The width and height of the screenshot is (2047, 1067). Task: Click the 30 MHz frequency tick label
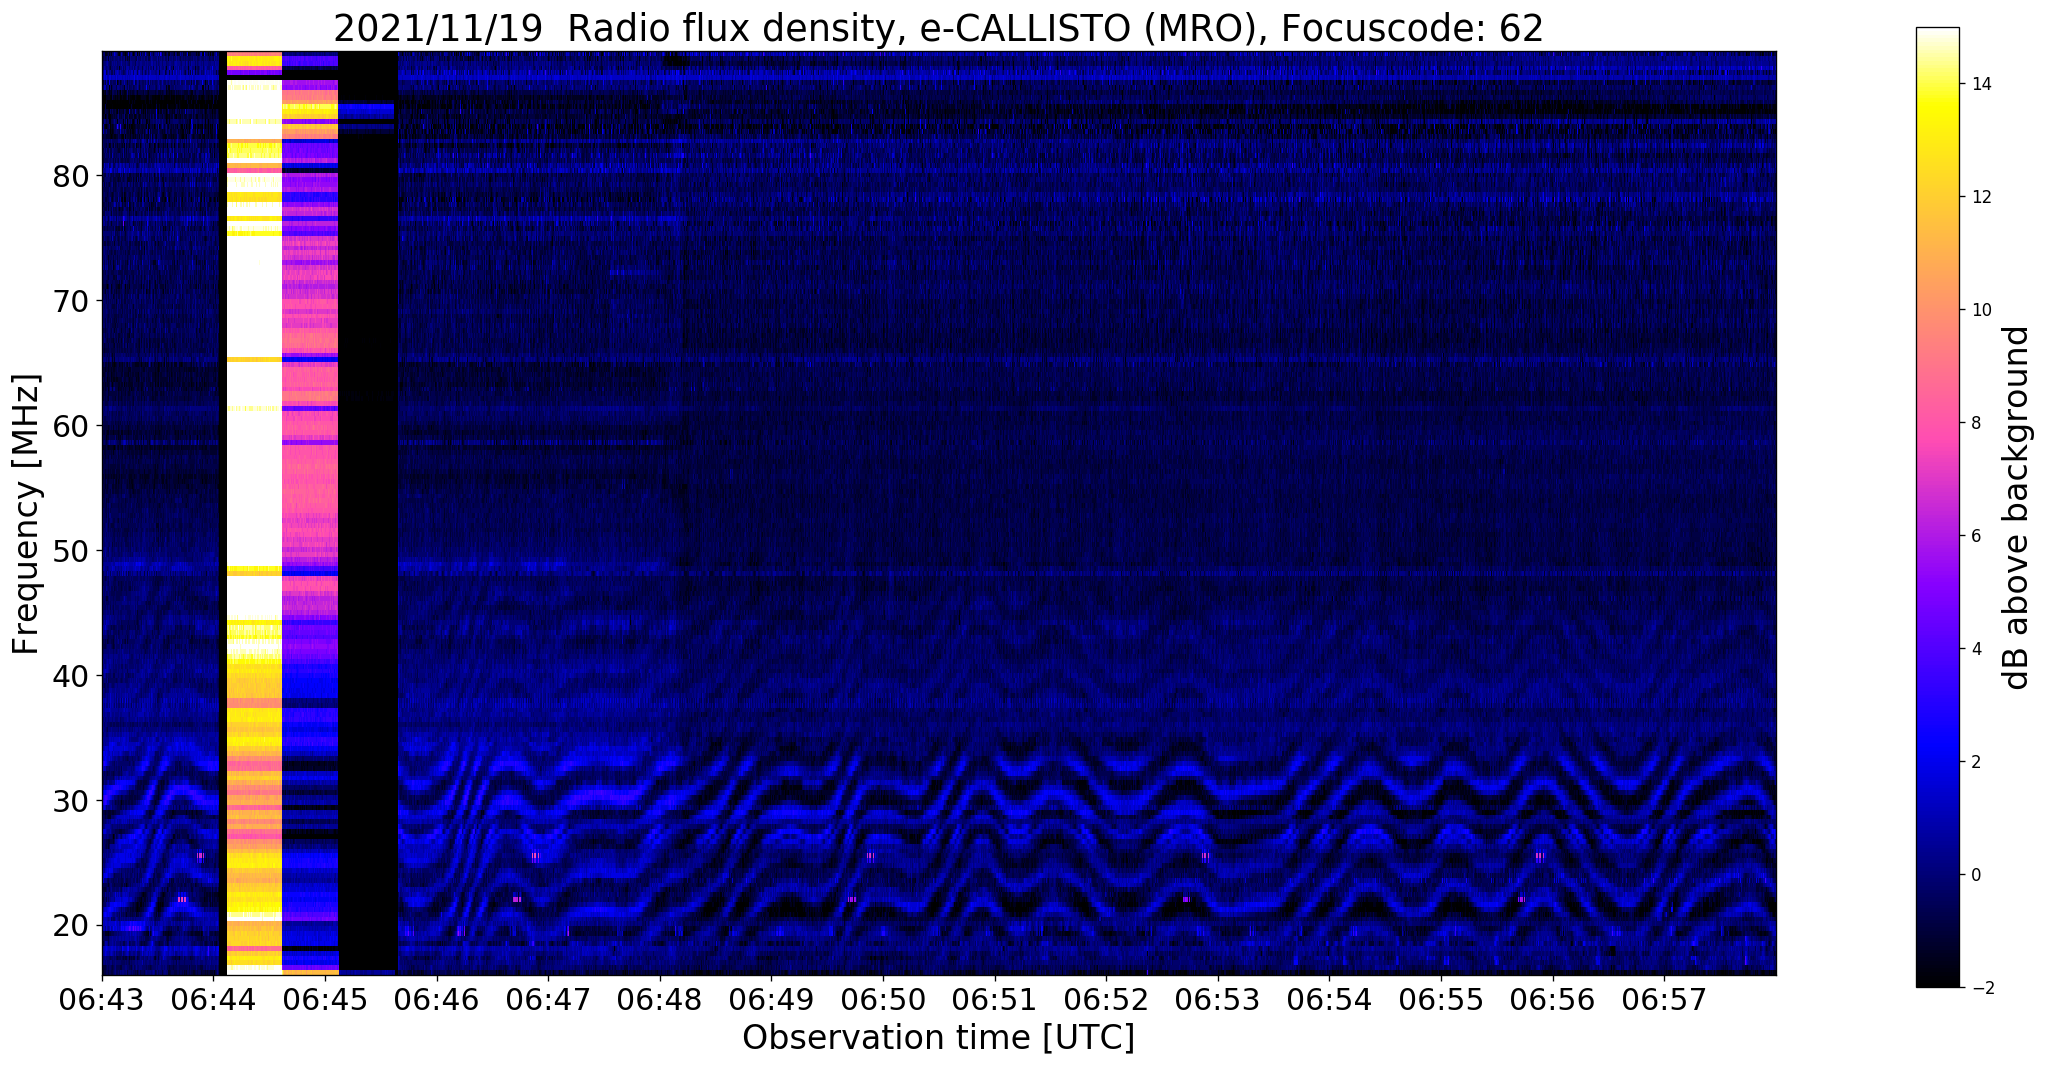pos(72,800)
